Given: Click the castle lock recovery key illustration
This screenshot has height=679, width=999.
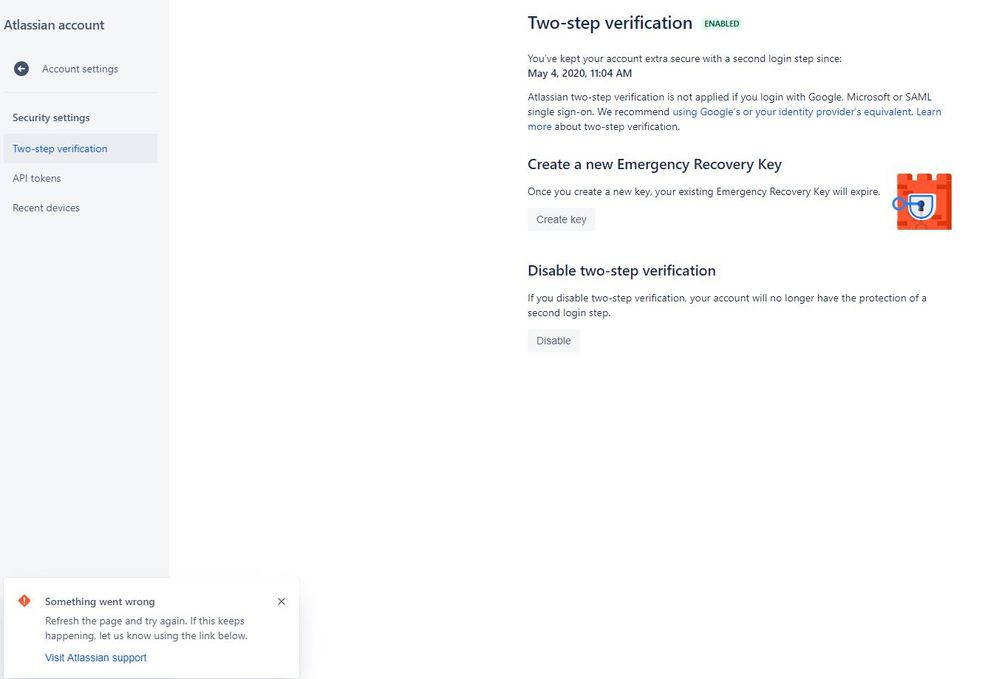Looking at the screenshot, I should coord(922,201).
